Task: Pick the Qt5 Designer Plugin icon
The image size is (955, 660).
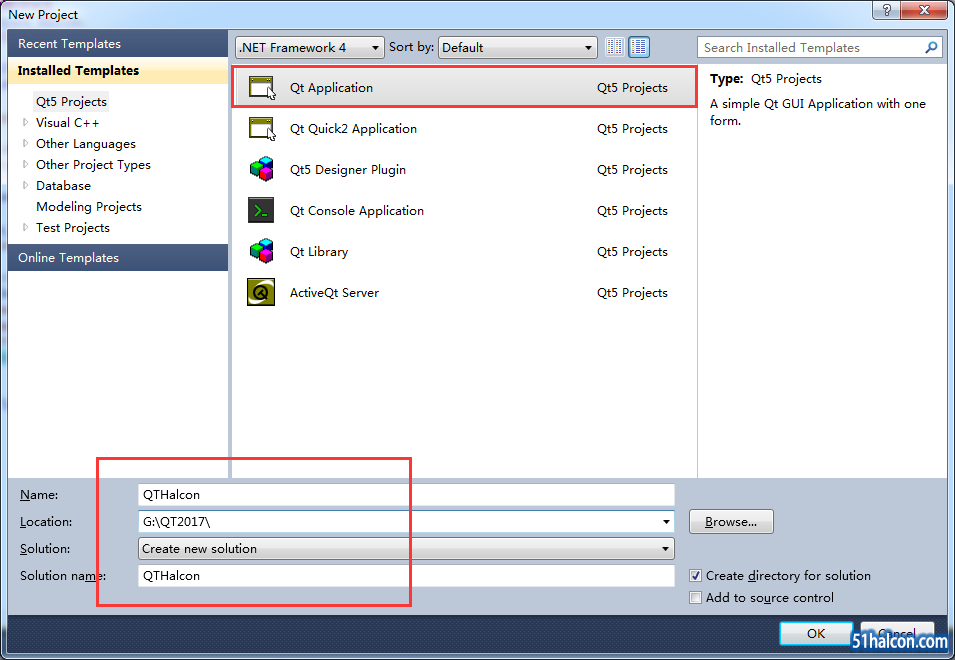Action: tap(262, 169)
